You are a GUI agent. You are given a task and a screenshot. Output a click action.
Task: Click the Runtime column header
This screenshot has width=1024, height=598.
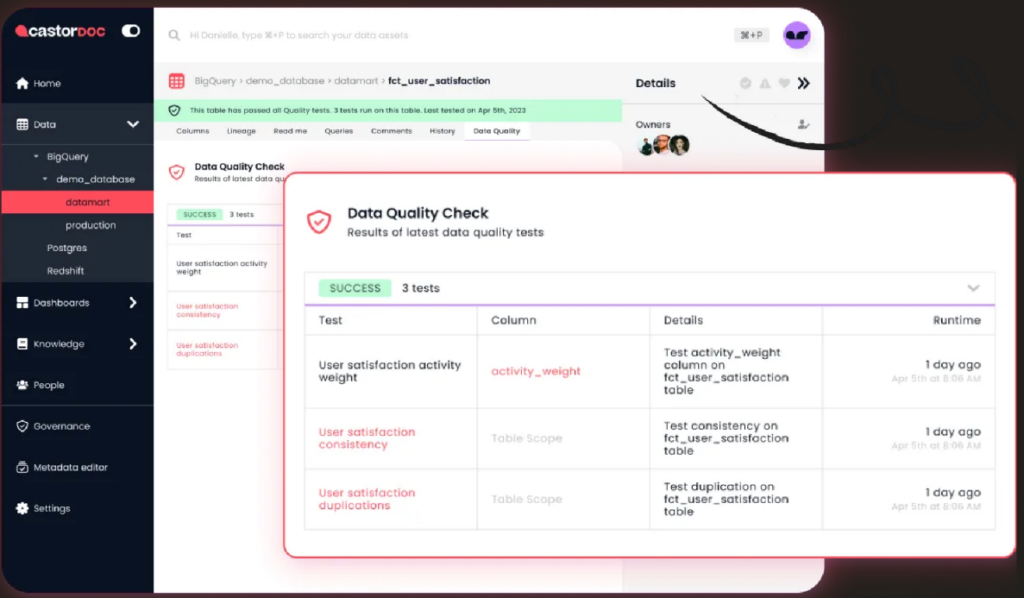pos(957,320)
